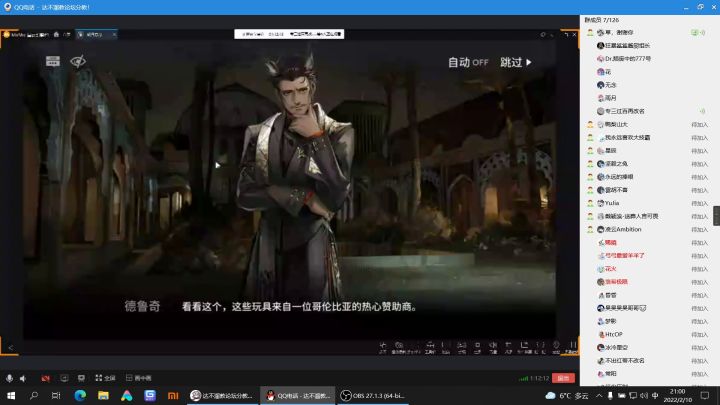Viewport: 720px width, 405px height.
Task: Close the emulator tab in shared window
Action: 114,34
